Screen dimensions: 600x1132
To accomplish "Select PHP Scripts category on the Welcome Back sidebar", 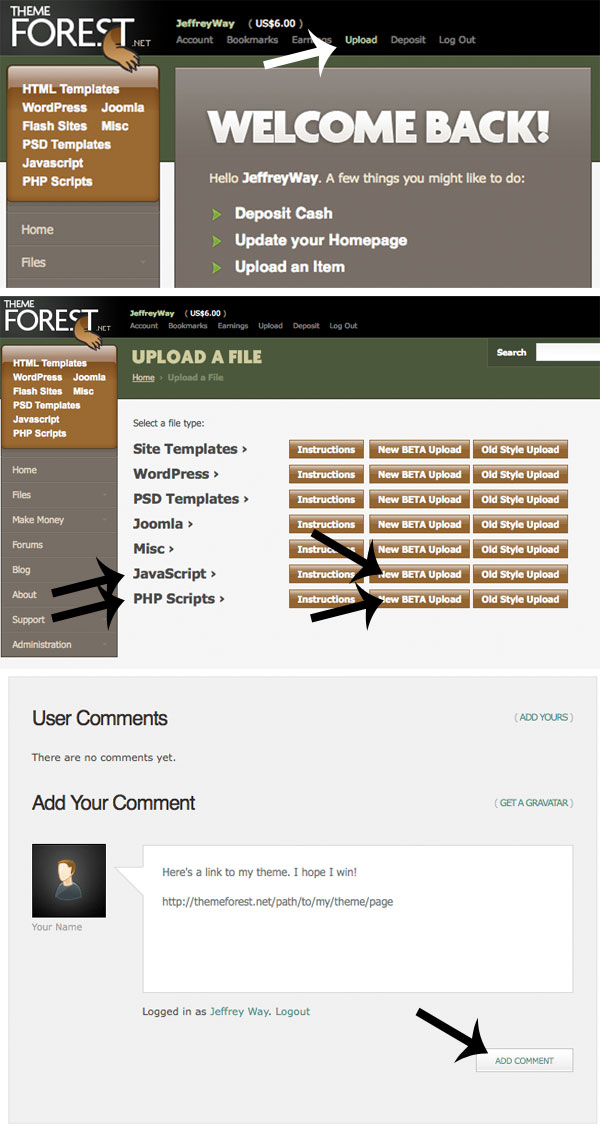I will point(57,181).
